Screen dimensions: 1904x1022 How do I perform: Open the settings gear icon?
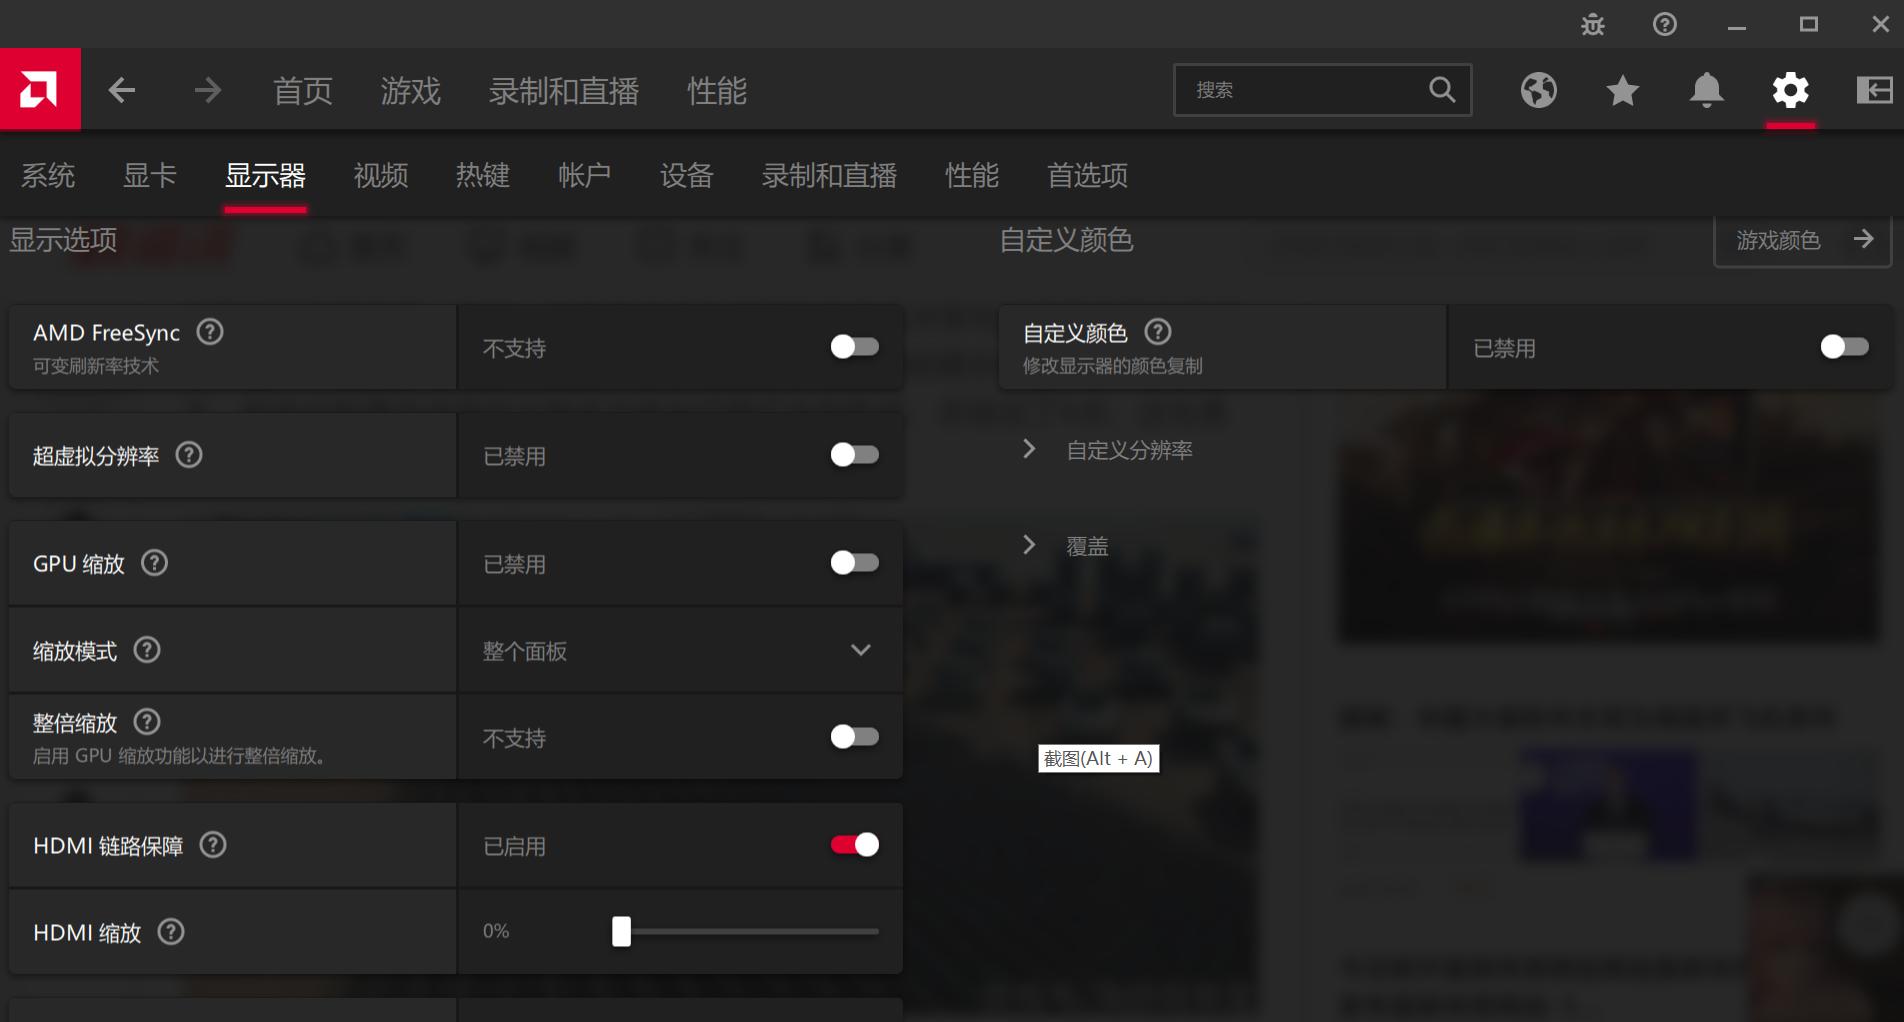1789,89
